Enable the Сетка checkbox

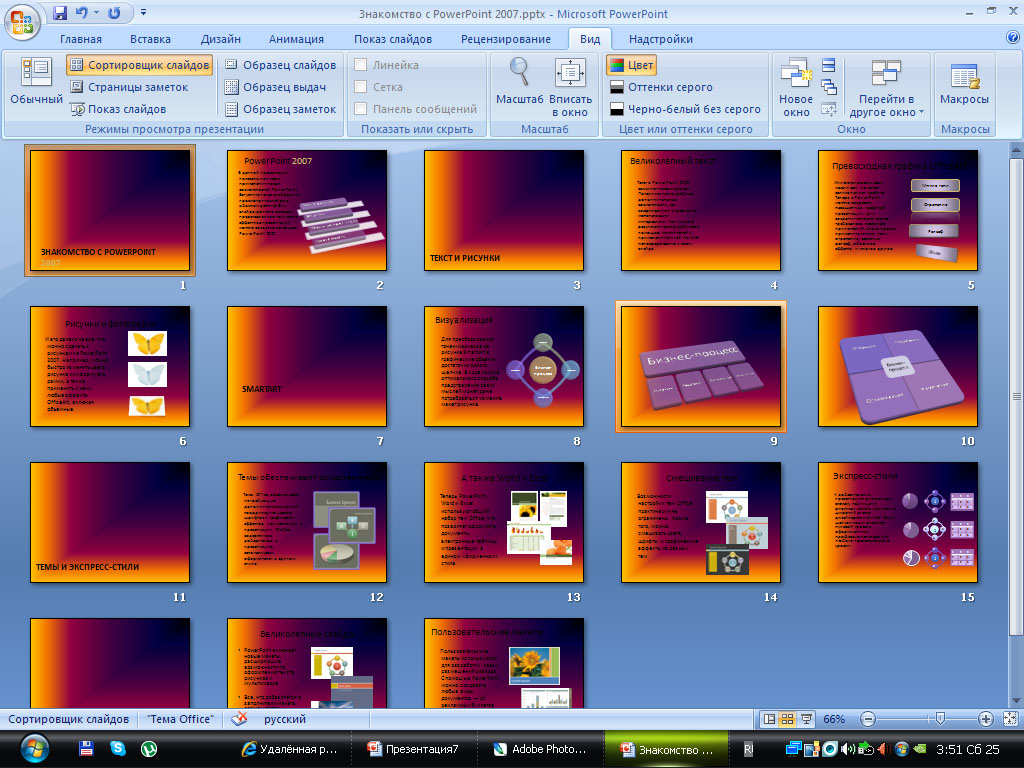(x=362, y=87)
